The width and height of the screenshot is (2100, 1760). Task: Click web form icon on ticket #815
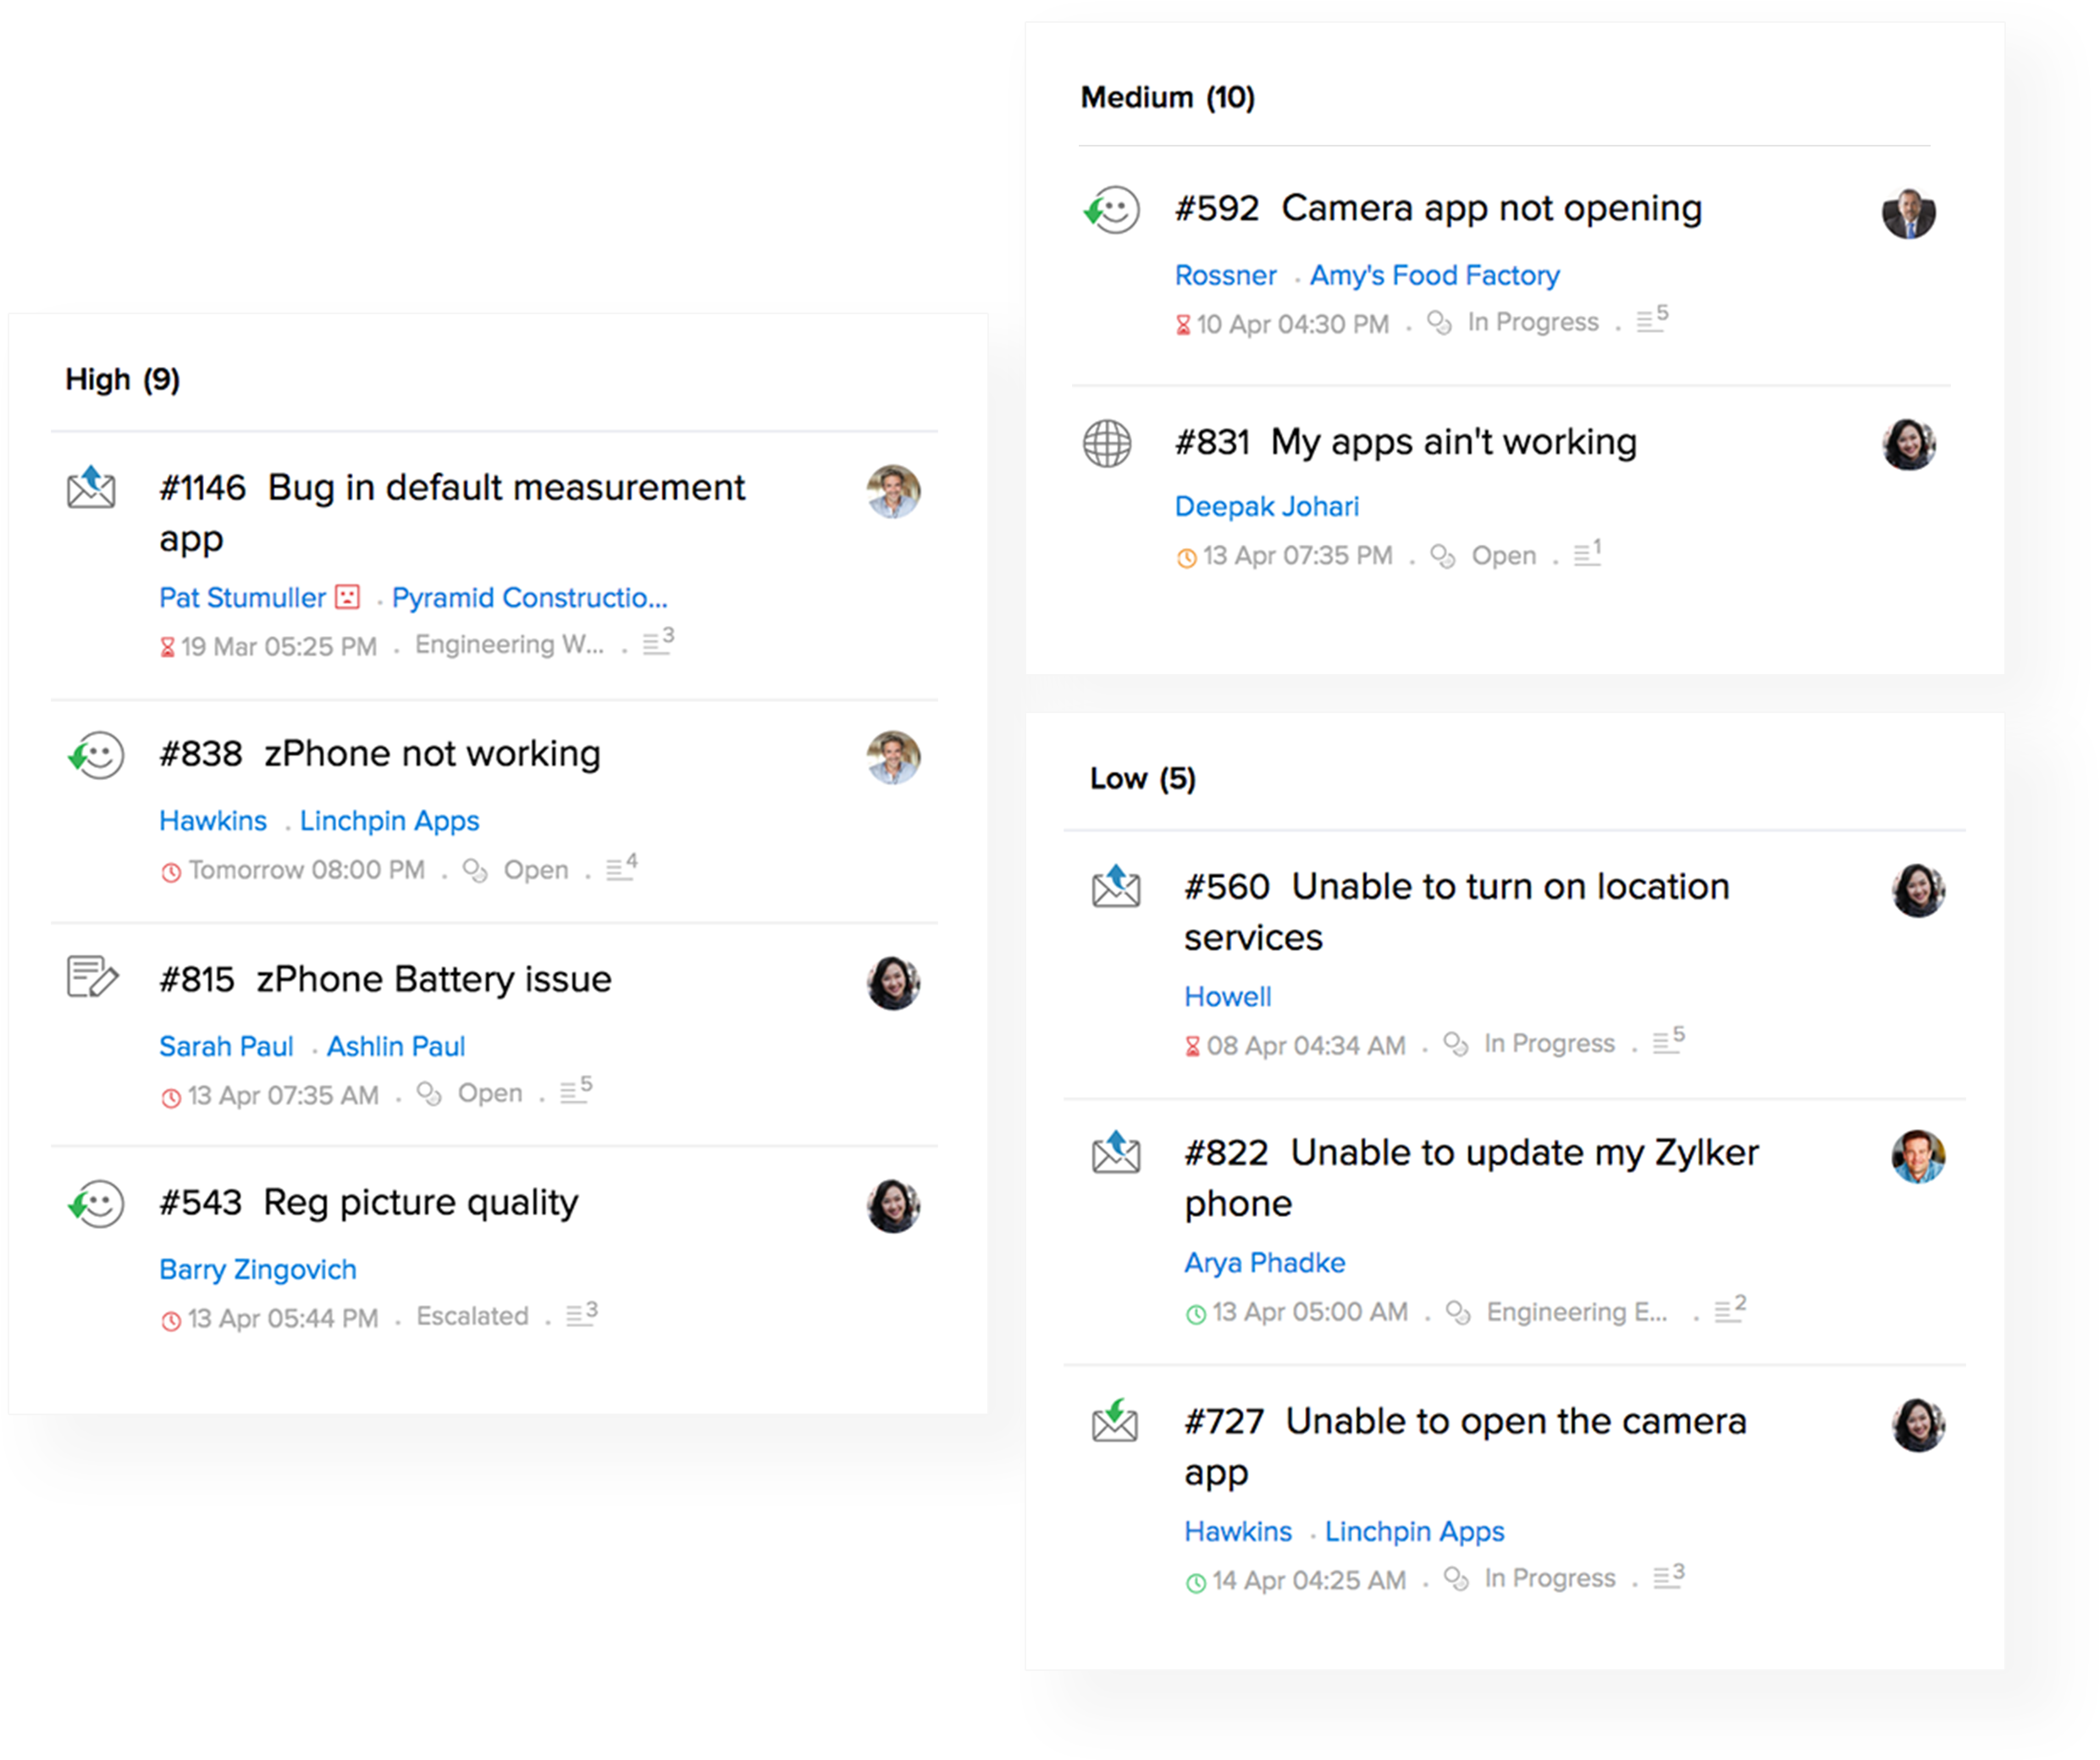[x=92, y=977]
